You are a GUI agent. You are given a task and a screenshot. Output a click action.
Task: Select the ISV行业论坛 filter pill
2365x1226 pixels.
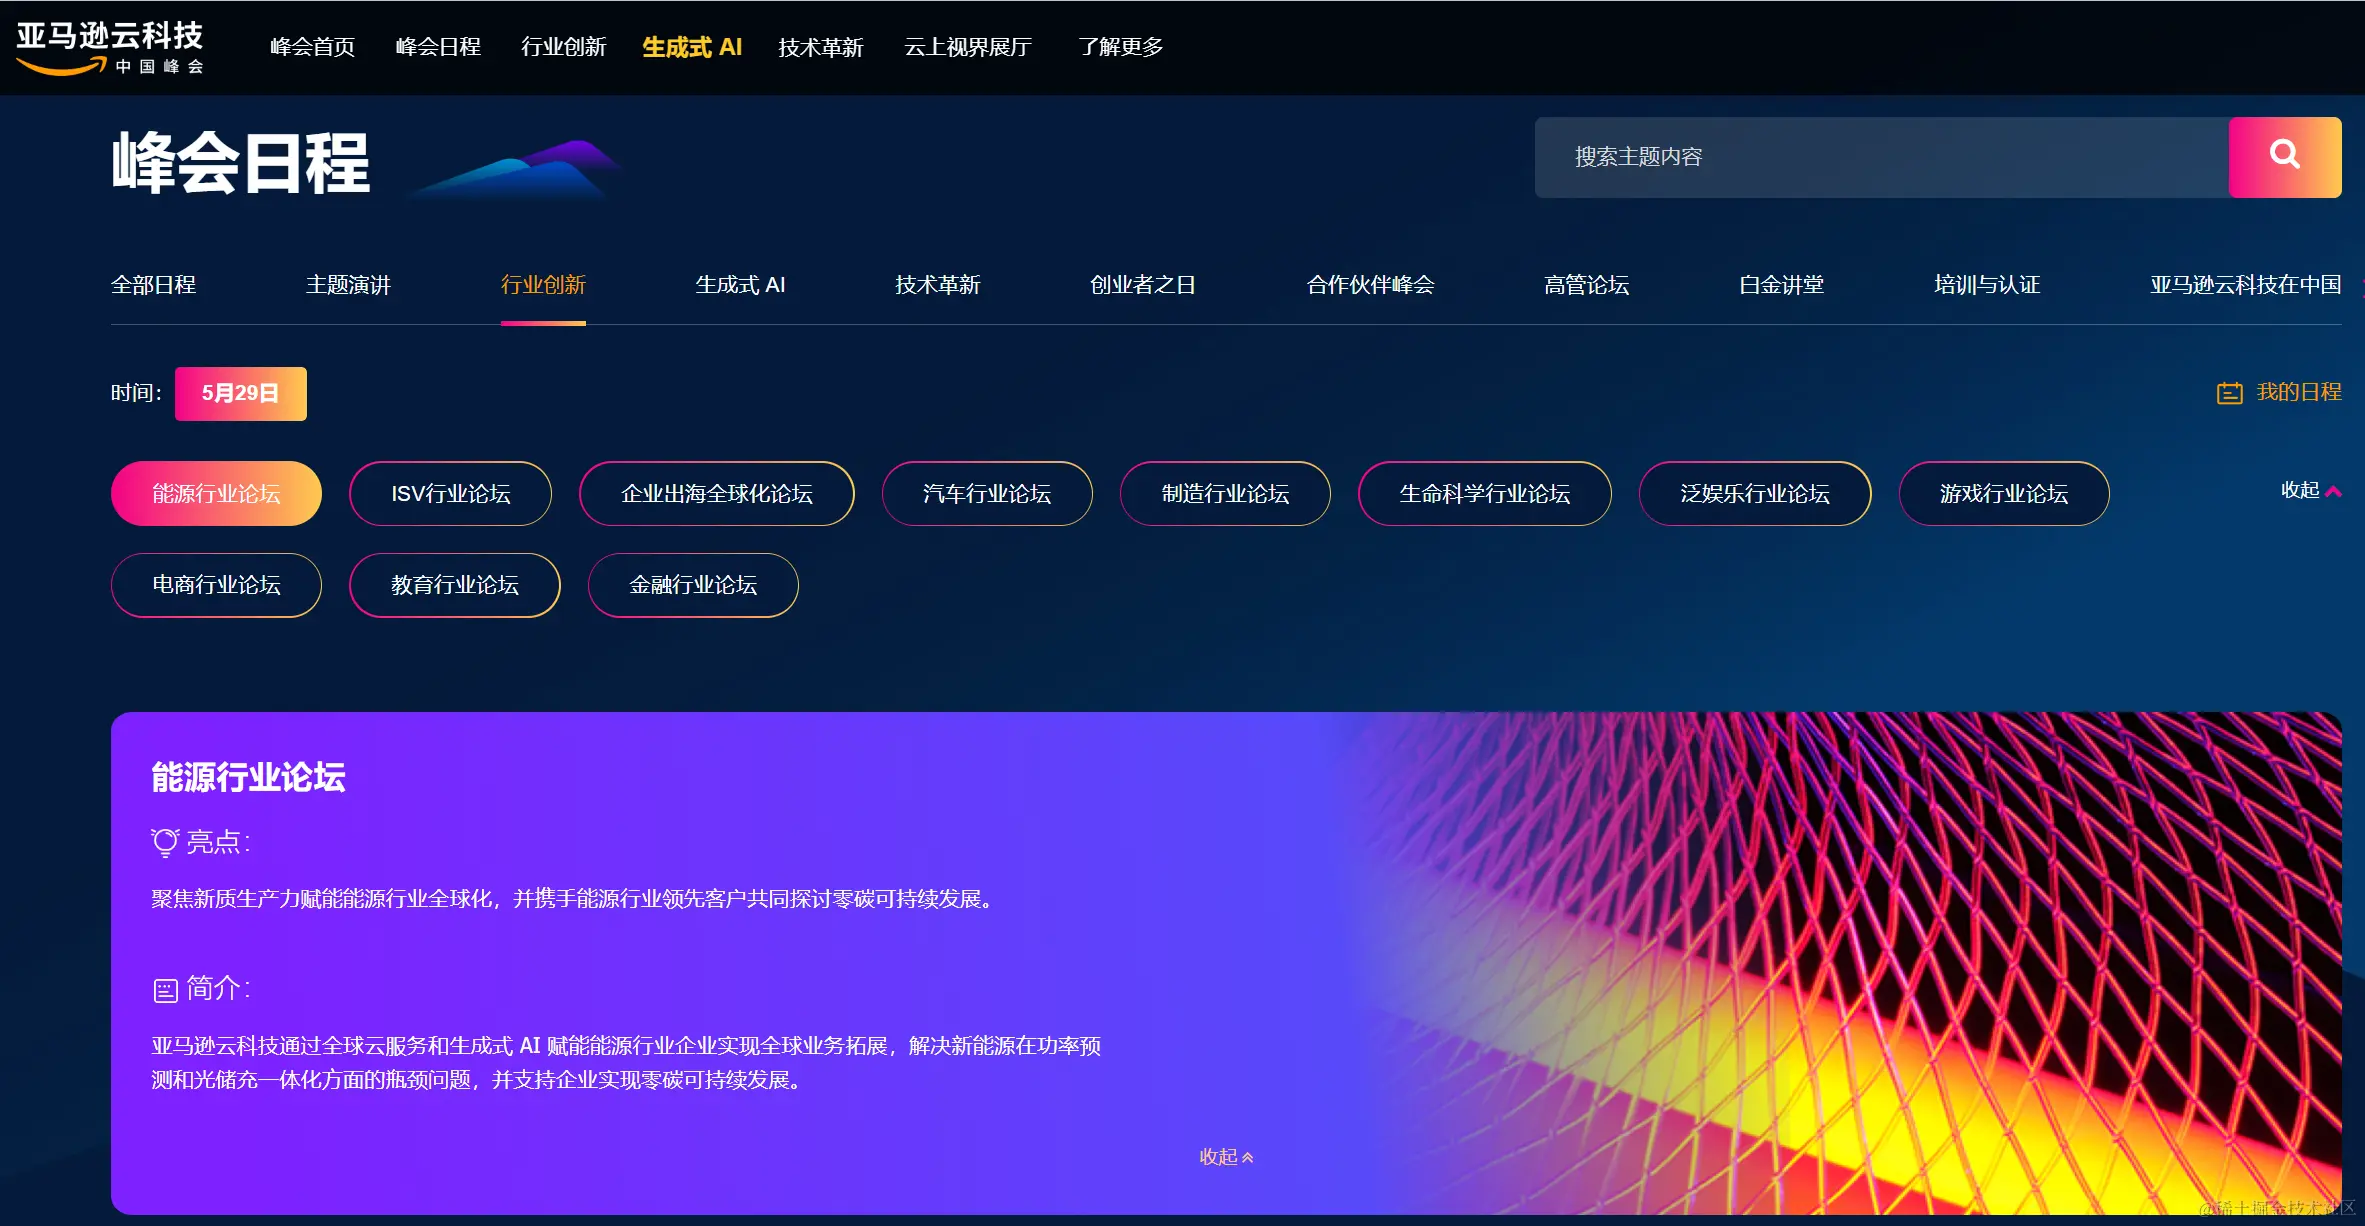coord(450,493)
